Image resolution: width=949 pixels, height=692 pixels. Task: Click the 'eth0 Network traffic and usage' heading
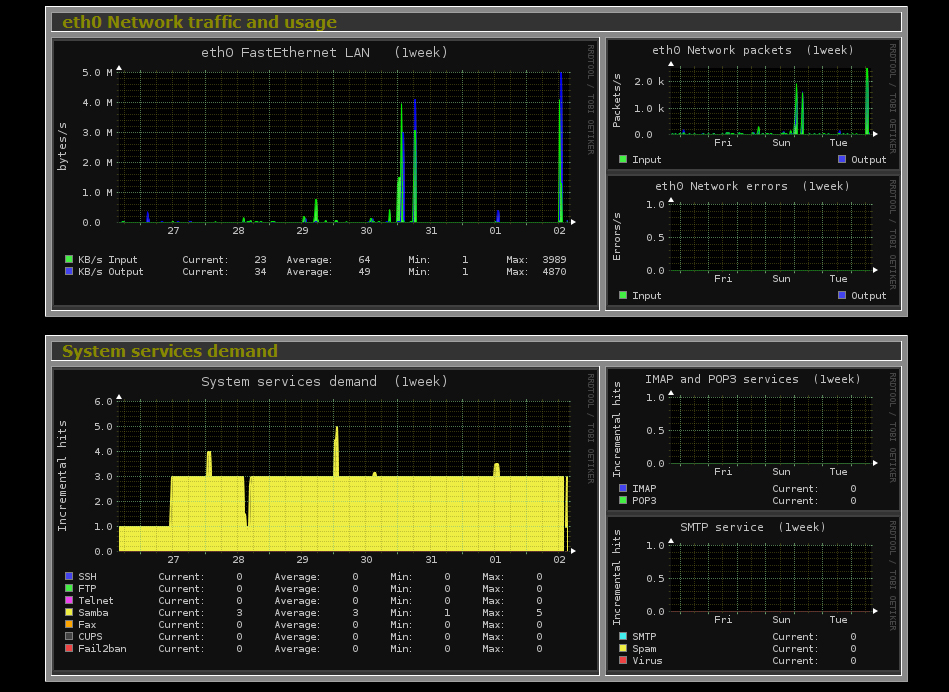point(199,22)
